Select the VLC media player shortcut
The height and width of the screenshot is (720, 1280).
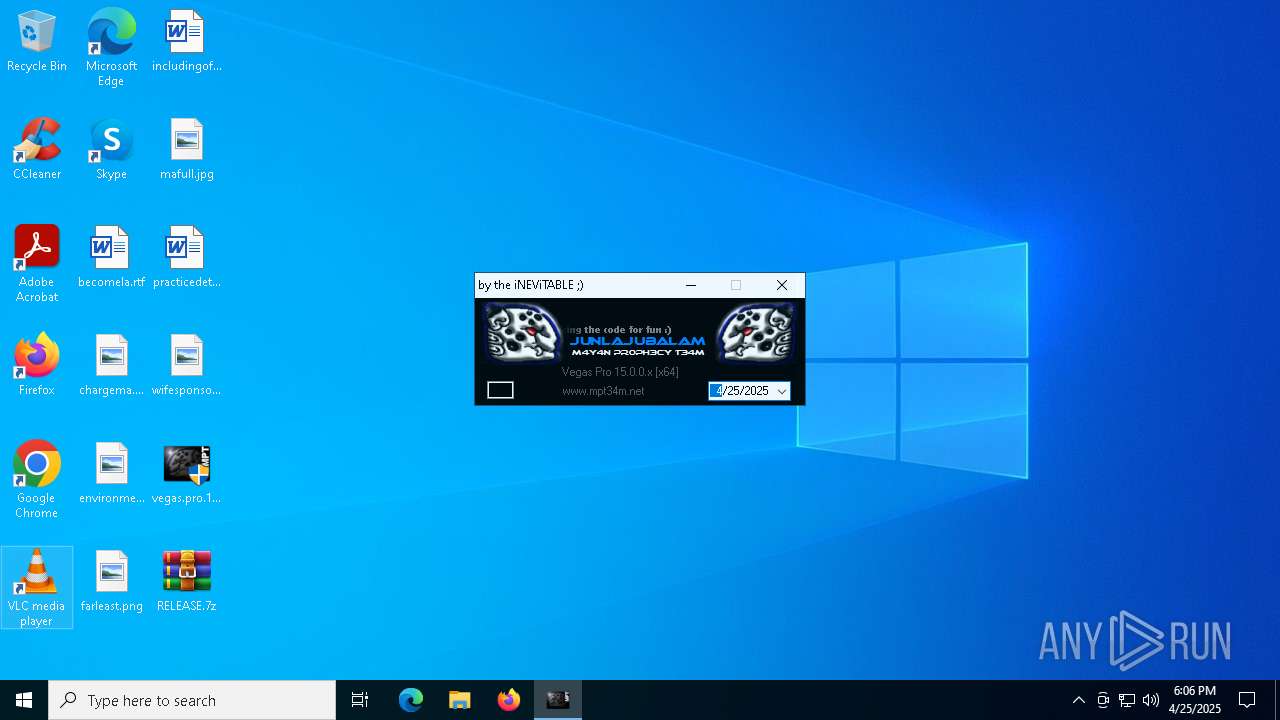click(x=37, y=588)
